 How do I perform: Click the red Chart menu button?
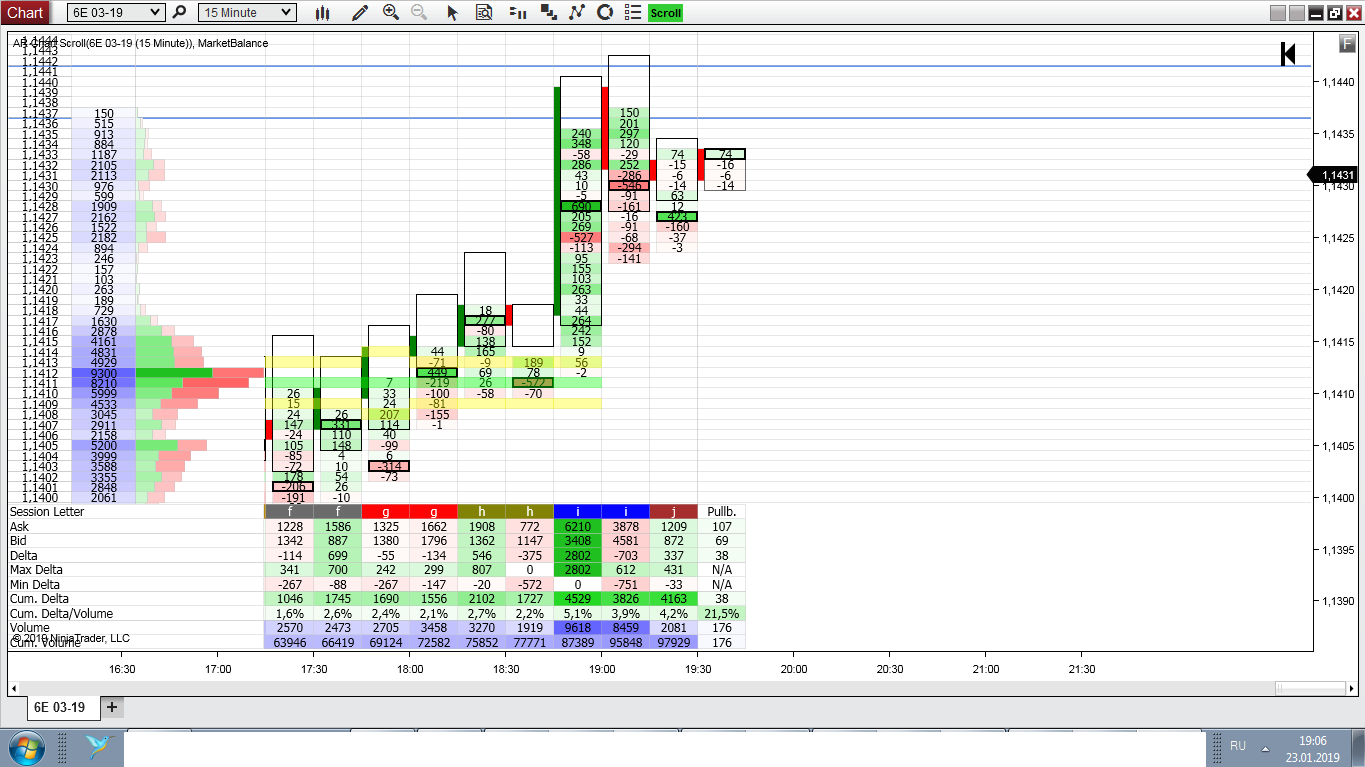coord(25,13)
